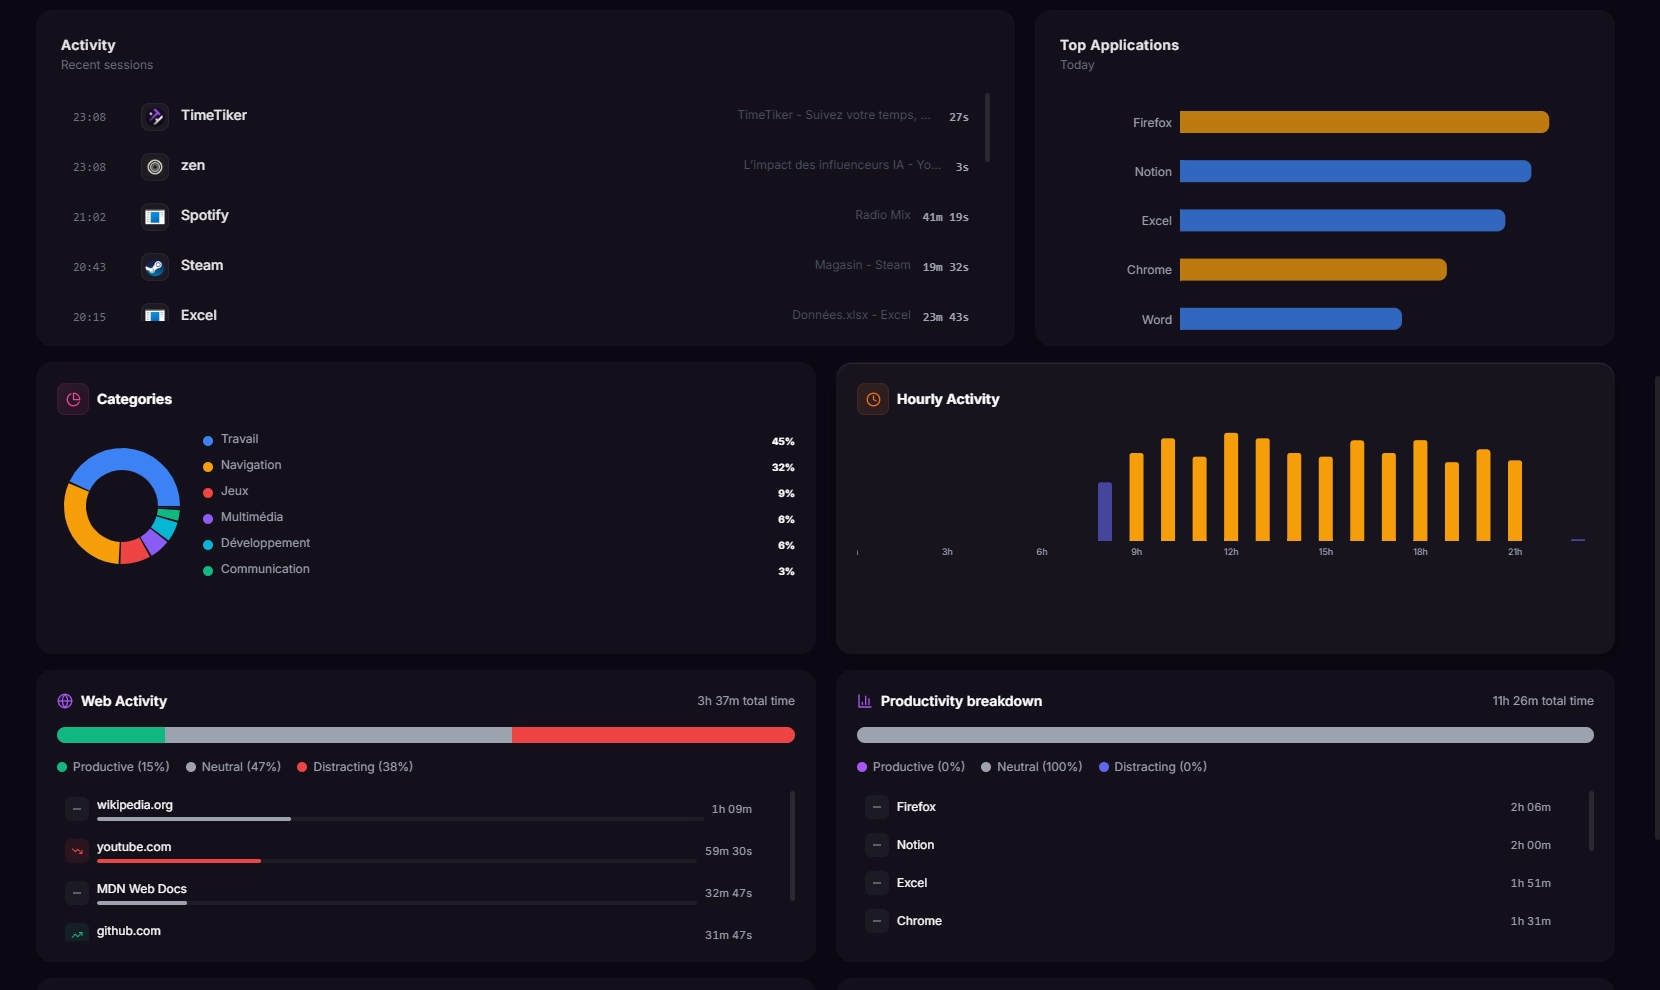
Task: Click the 3h 37m total time label
Action: click(x=746, y=701)
